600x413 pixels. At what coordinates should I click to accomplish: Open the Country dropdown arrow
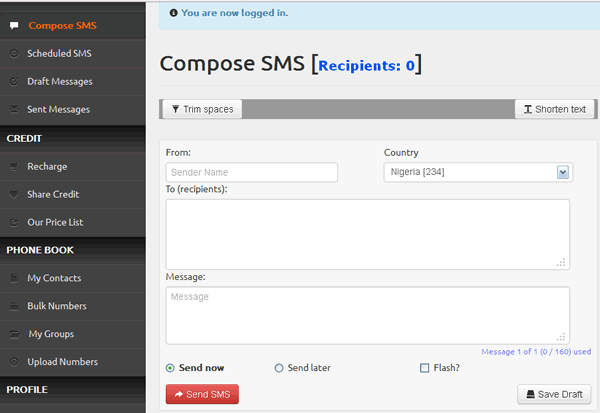pyautogui.click(x=562, y=172)
